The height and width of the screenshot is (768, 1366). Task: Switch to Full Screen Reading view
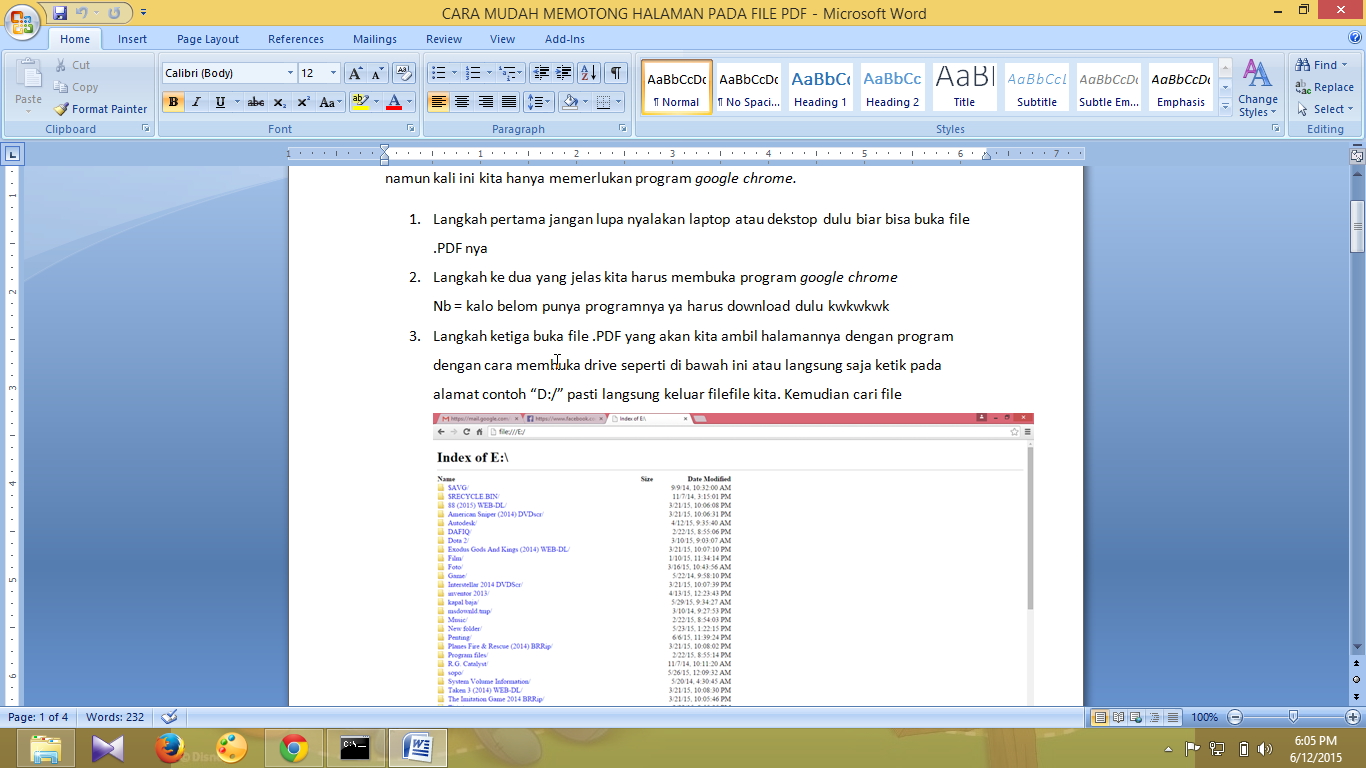pyautogui.click(x=1118, y=717)
